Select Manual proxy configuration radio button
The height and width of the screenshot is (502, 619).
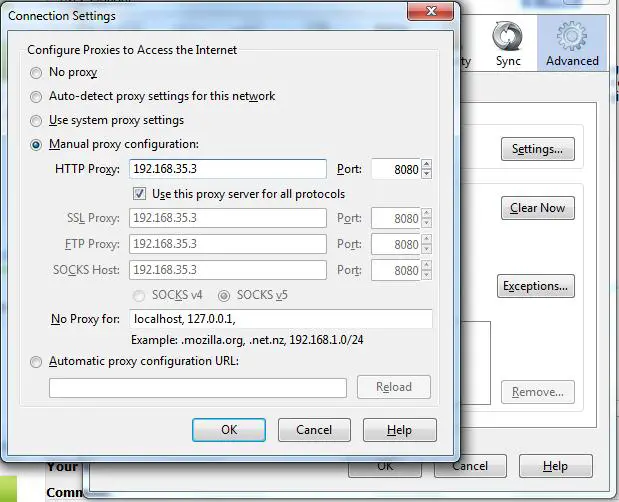pos(36,145)
